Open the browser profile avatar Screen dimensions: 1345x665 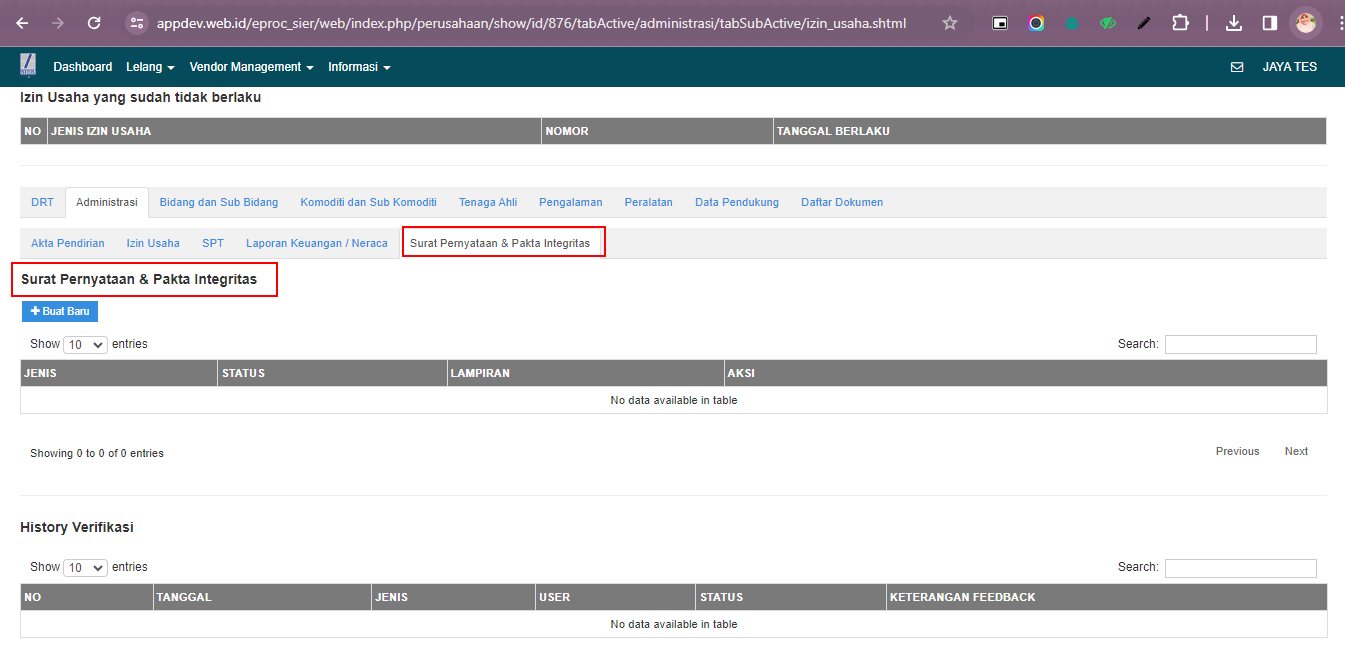pyautogui.click(x=1304, y=22)
